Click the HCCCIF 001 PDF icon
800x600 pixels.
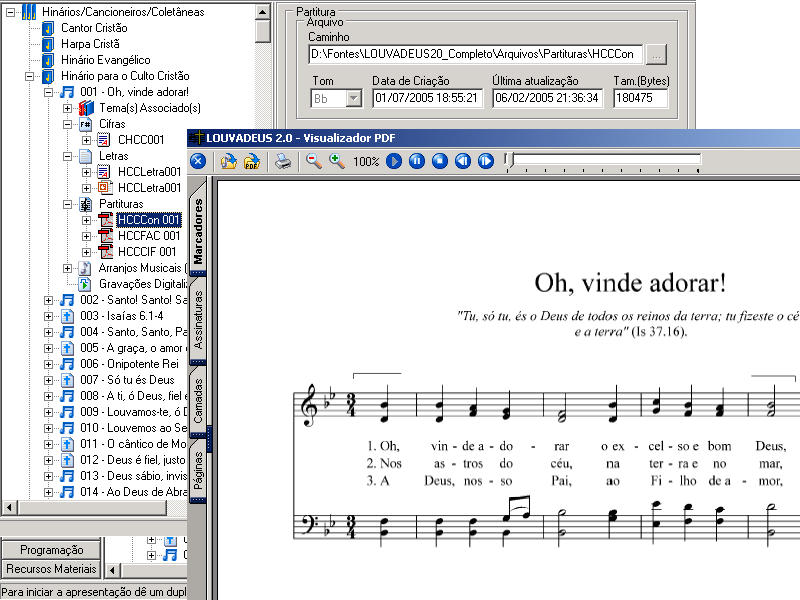106,252
